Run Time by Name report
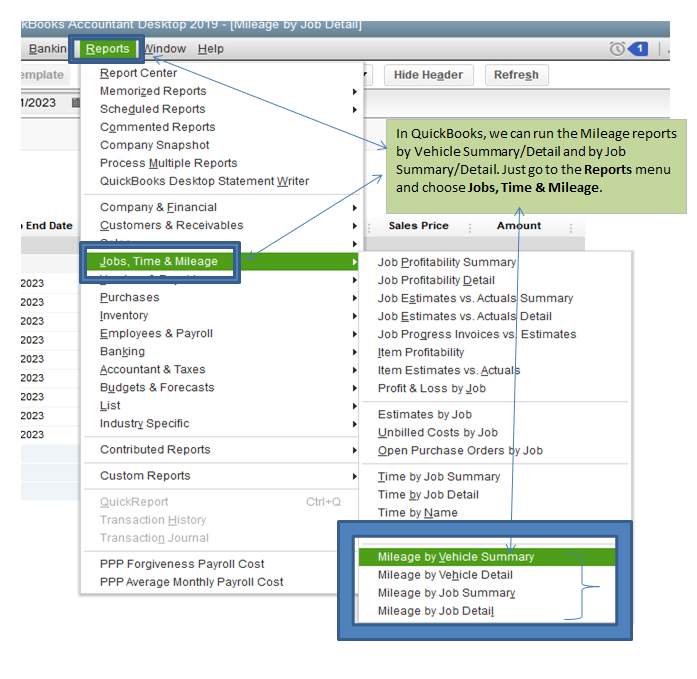697x679 pixels. point(495,512)
